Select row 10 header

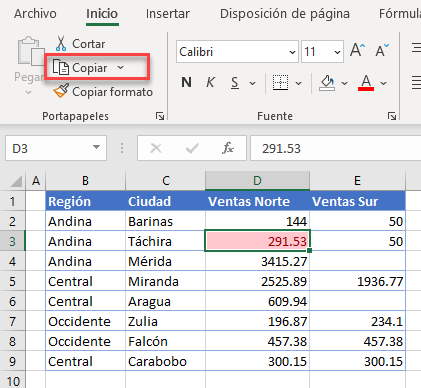click(12, 380)
